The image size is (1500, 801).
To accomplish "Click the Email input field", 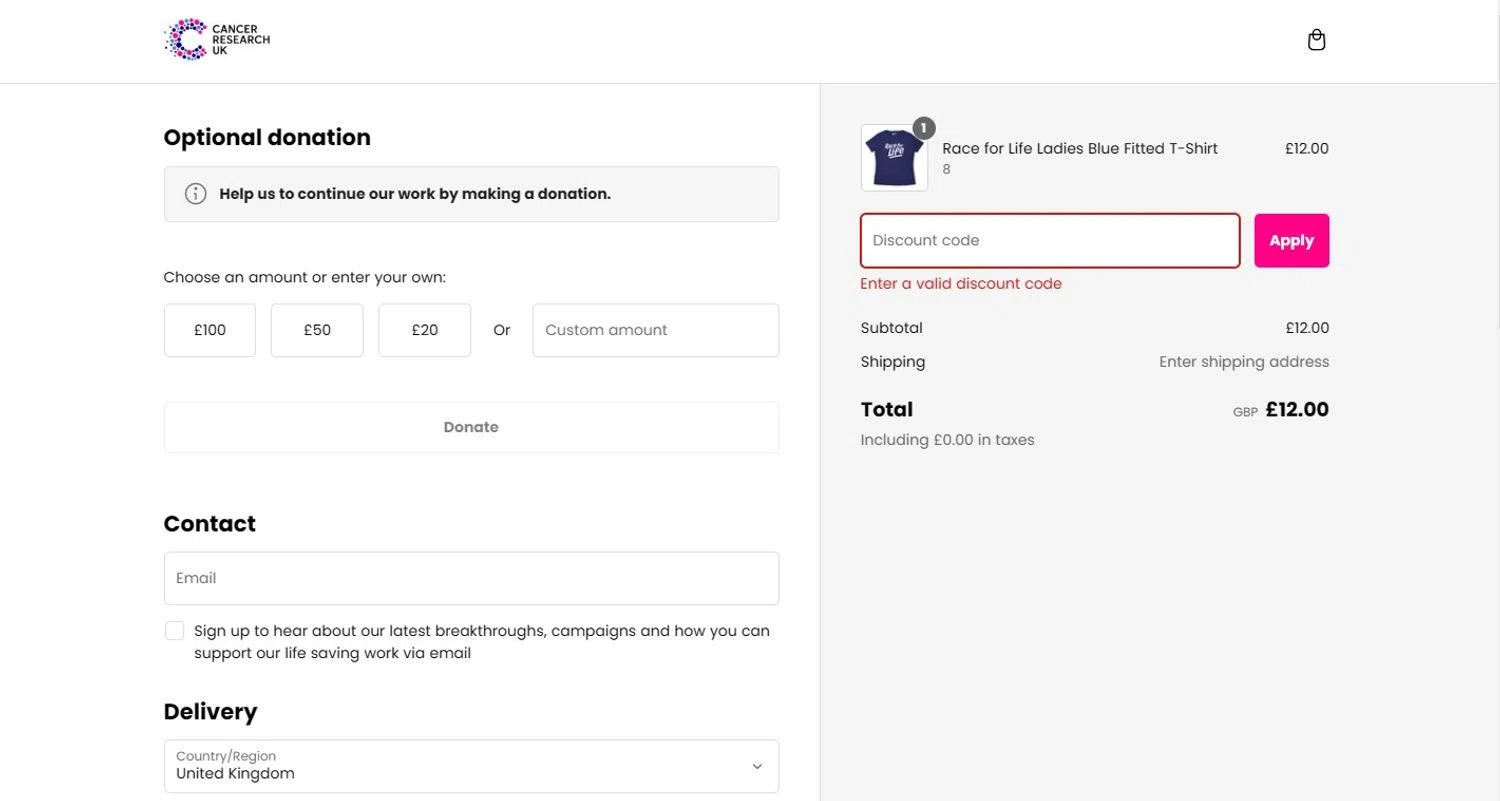I will click(470, 578).
